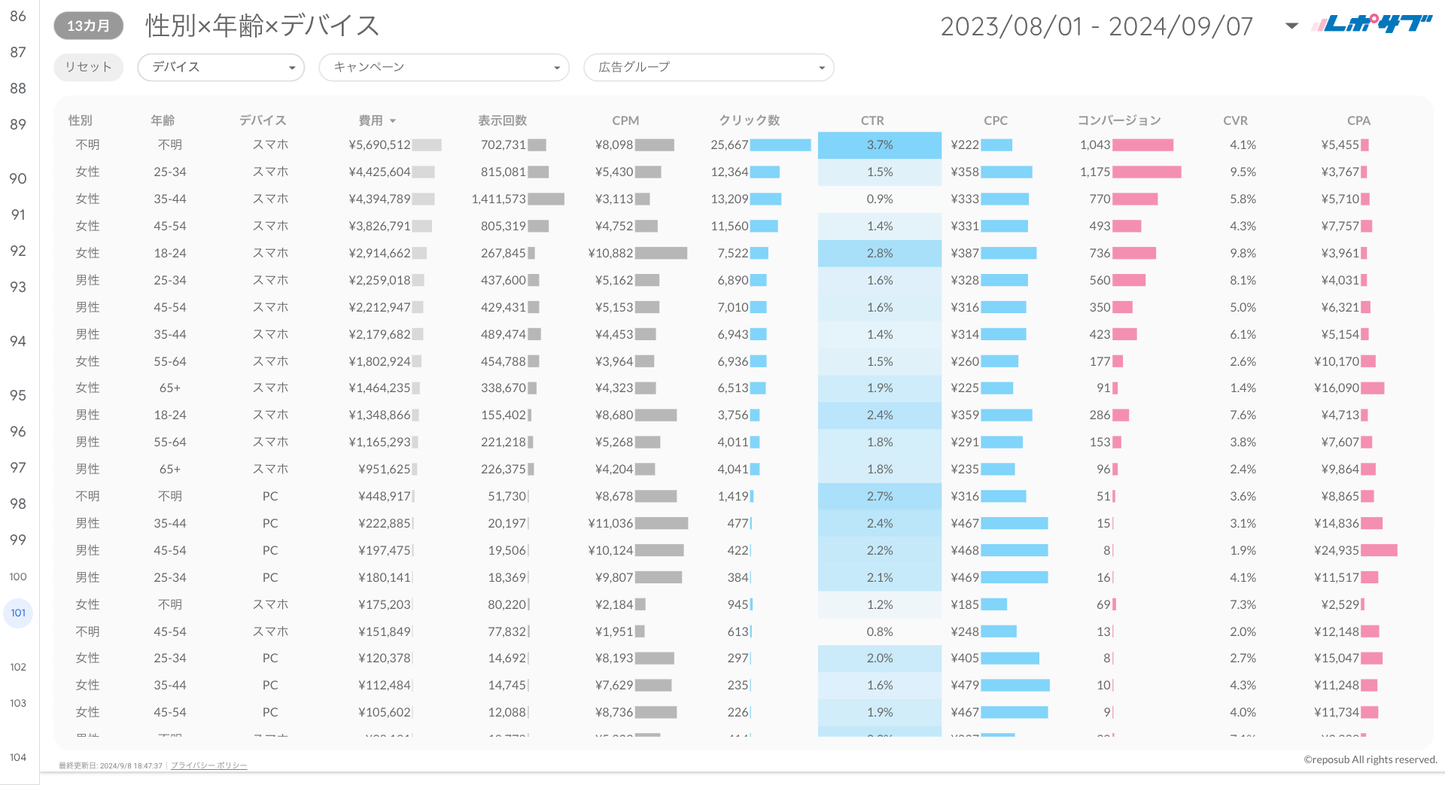
Task: Open the プライバシー ポリシー link
Action: (208, 765)
